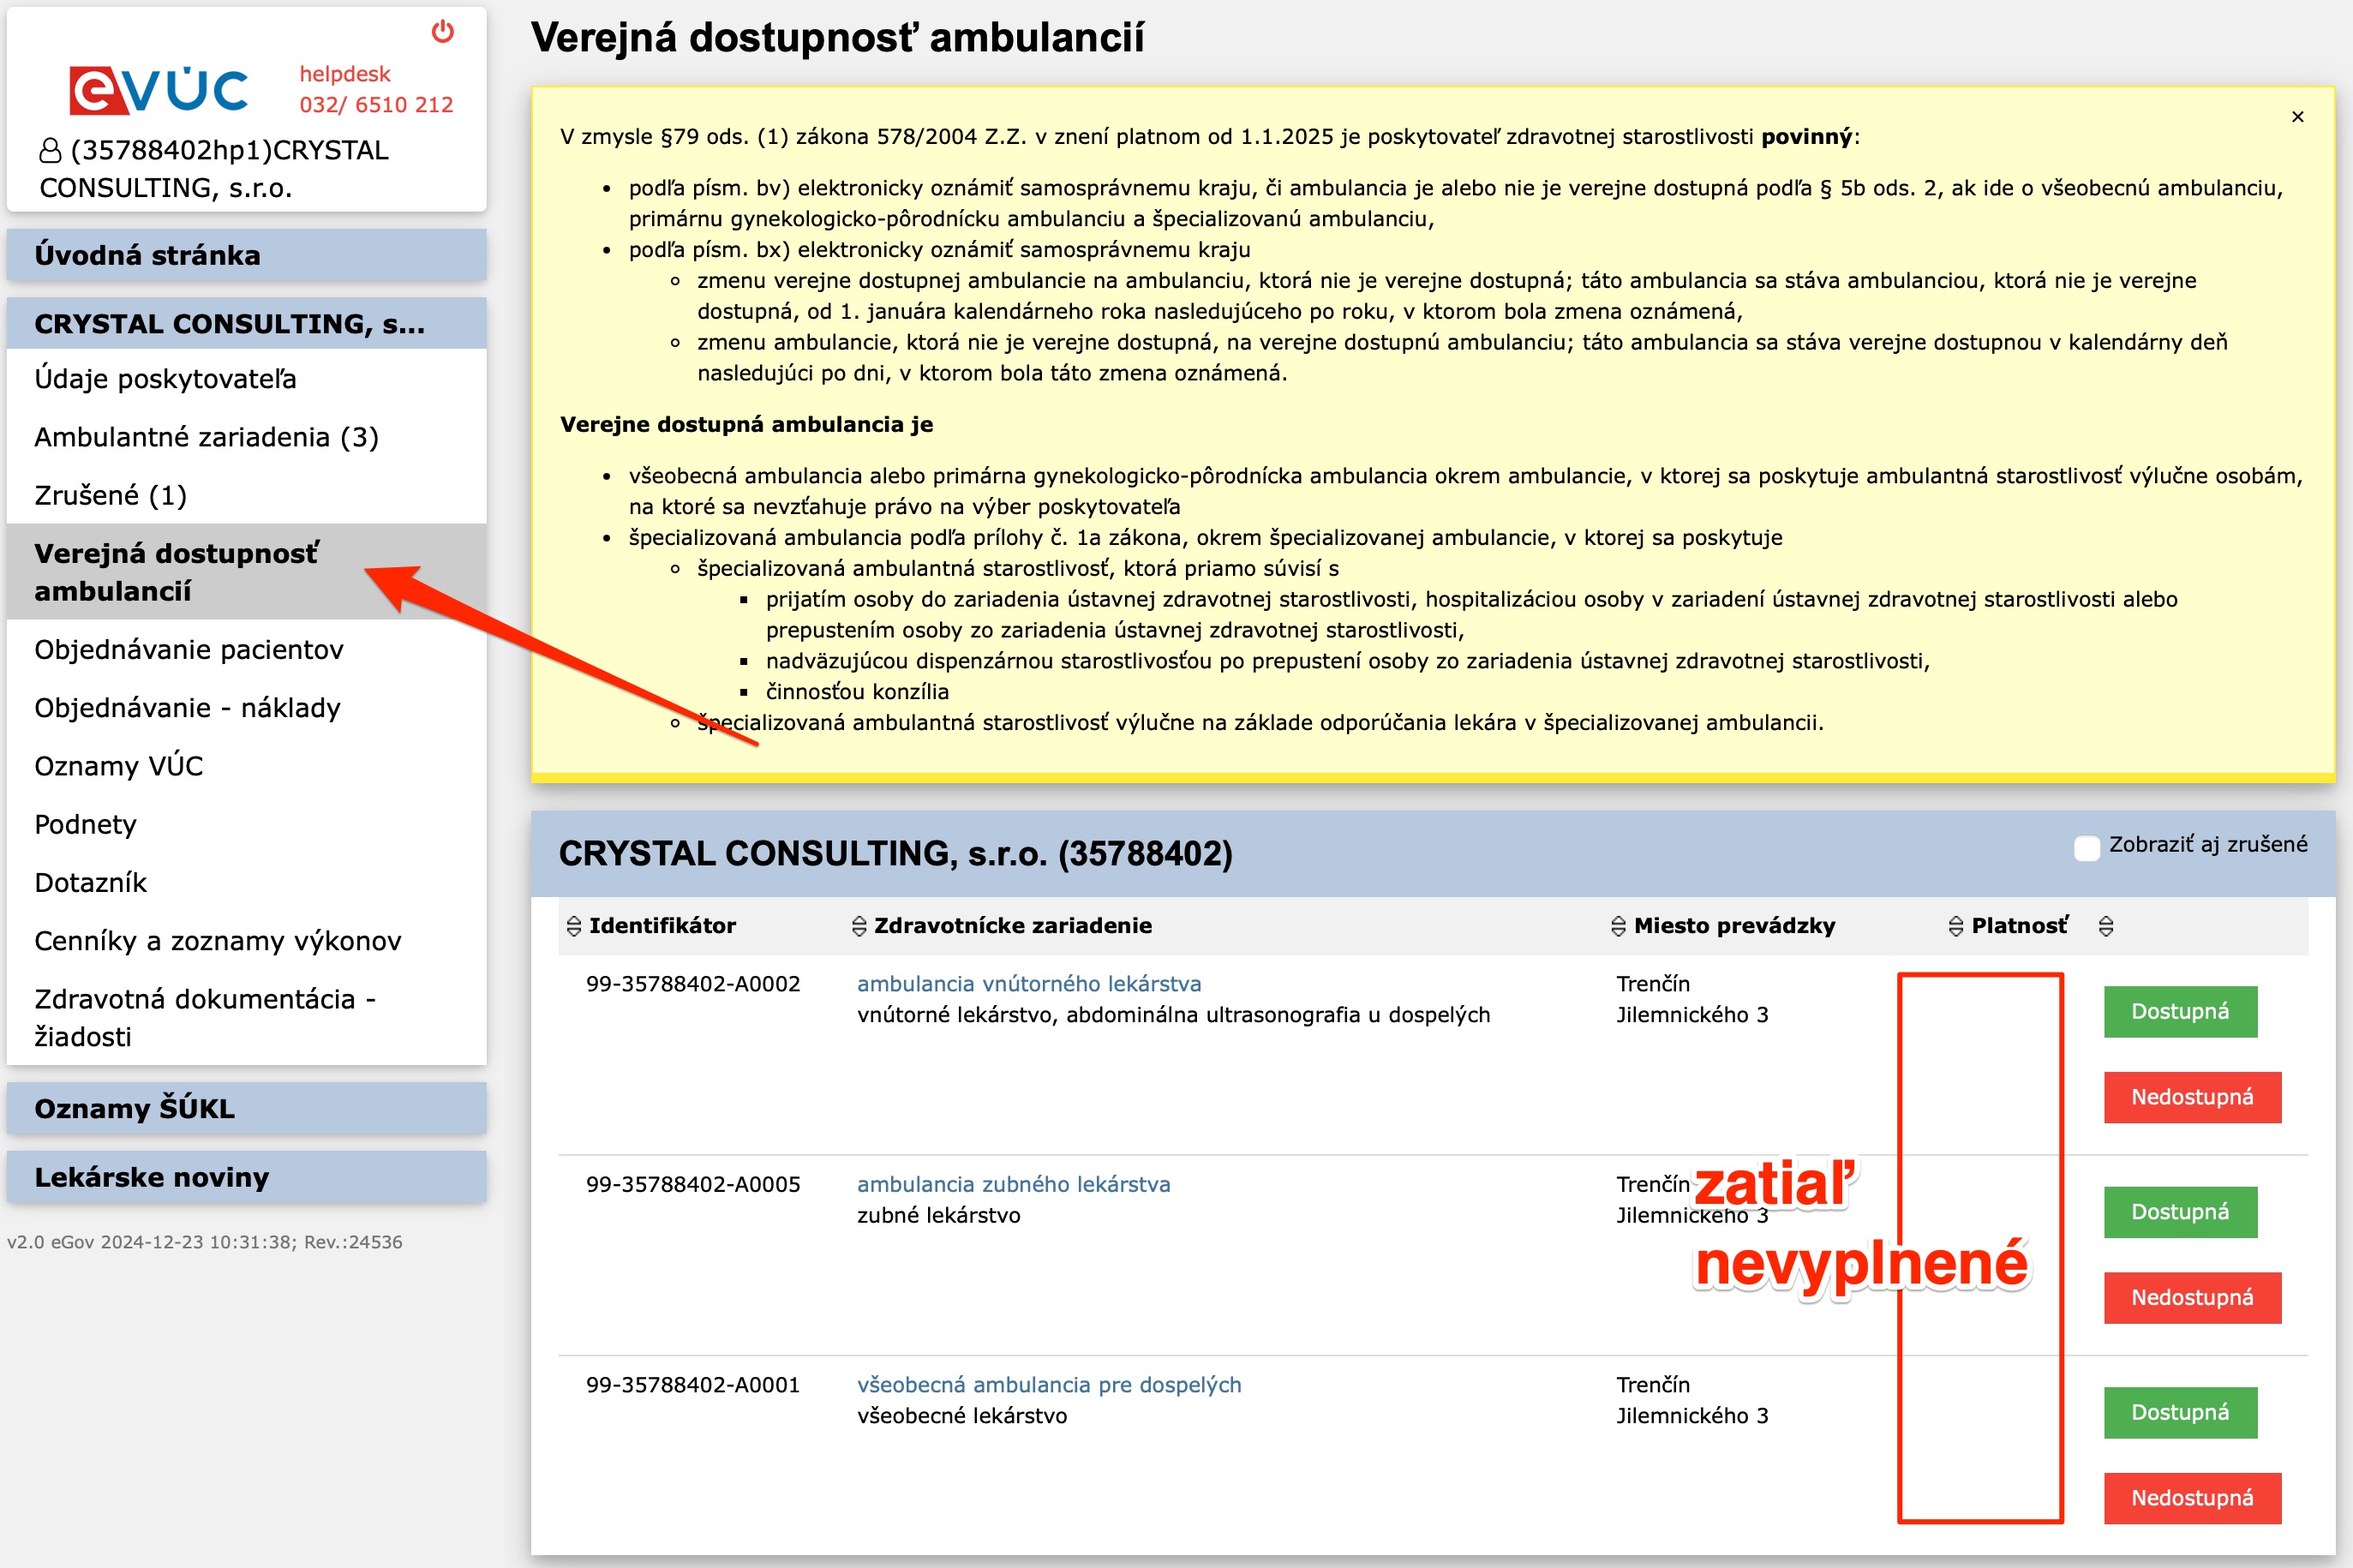Open Údaje poskytovateľa
Image resolution: width=2353 pixels, height=1568 pixels.
tap(246, 379)
